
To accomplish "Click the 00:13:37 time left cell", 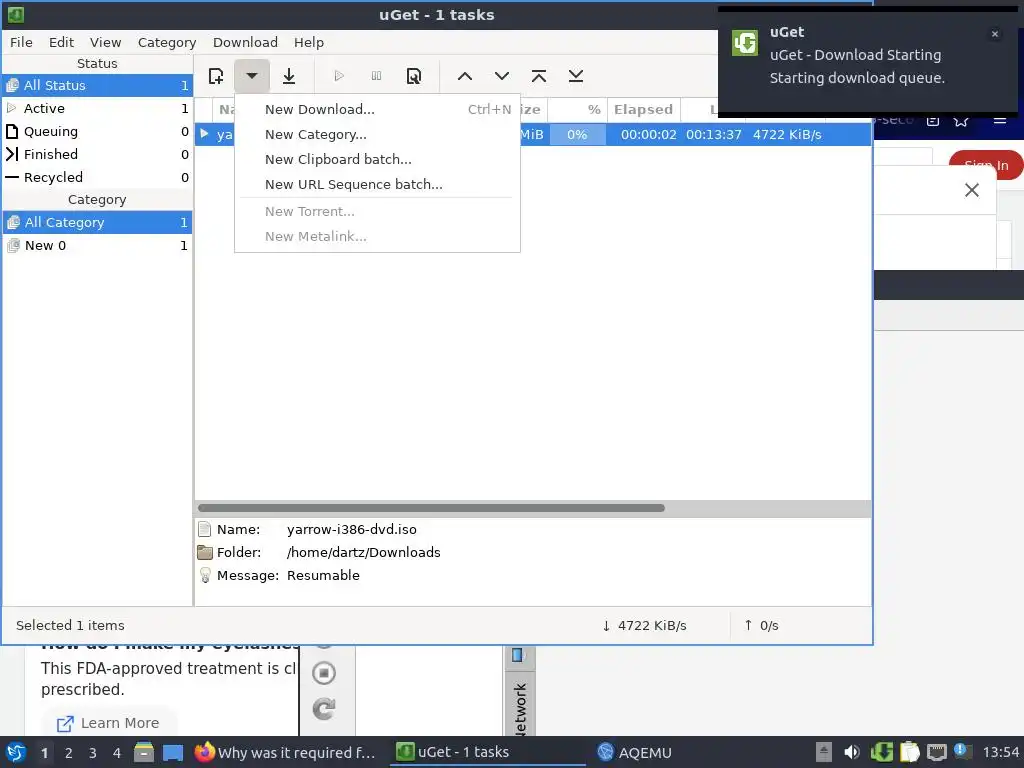I will [714, 135].
